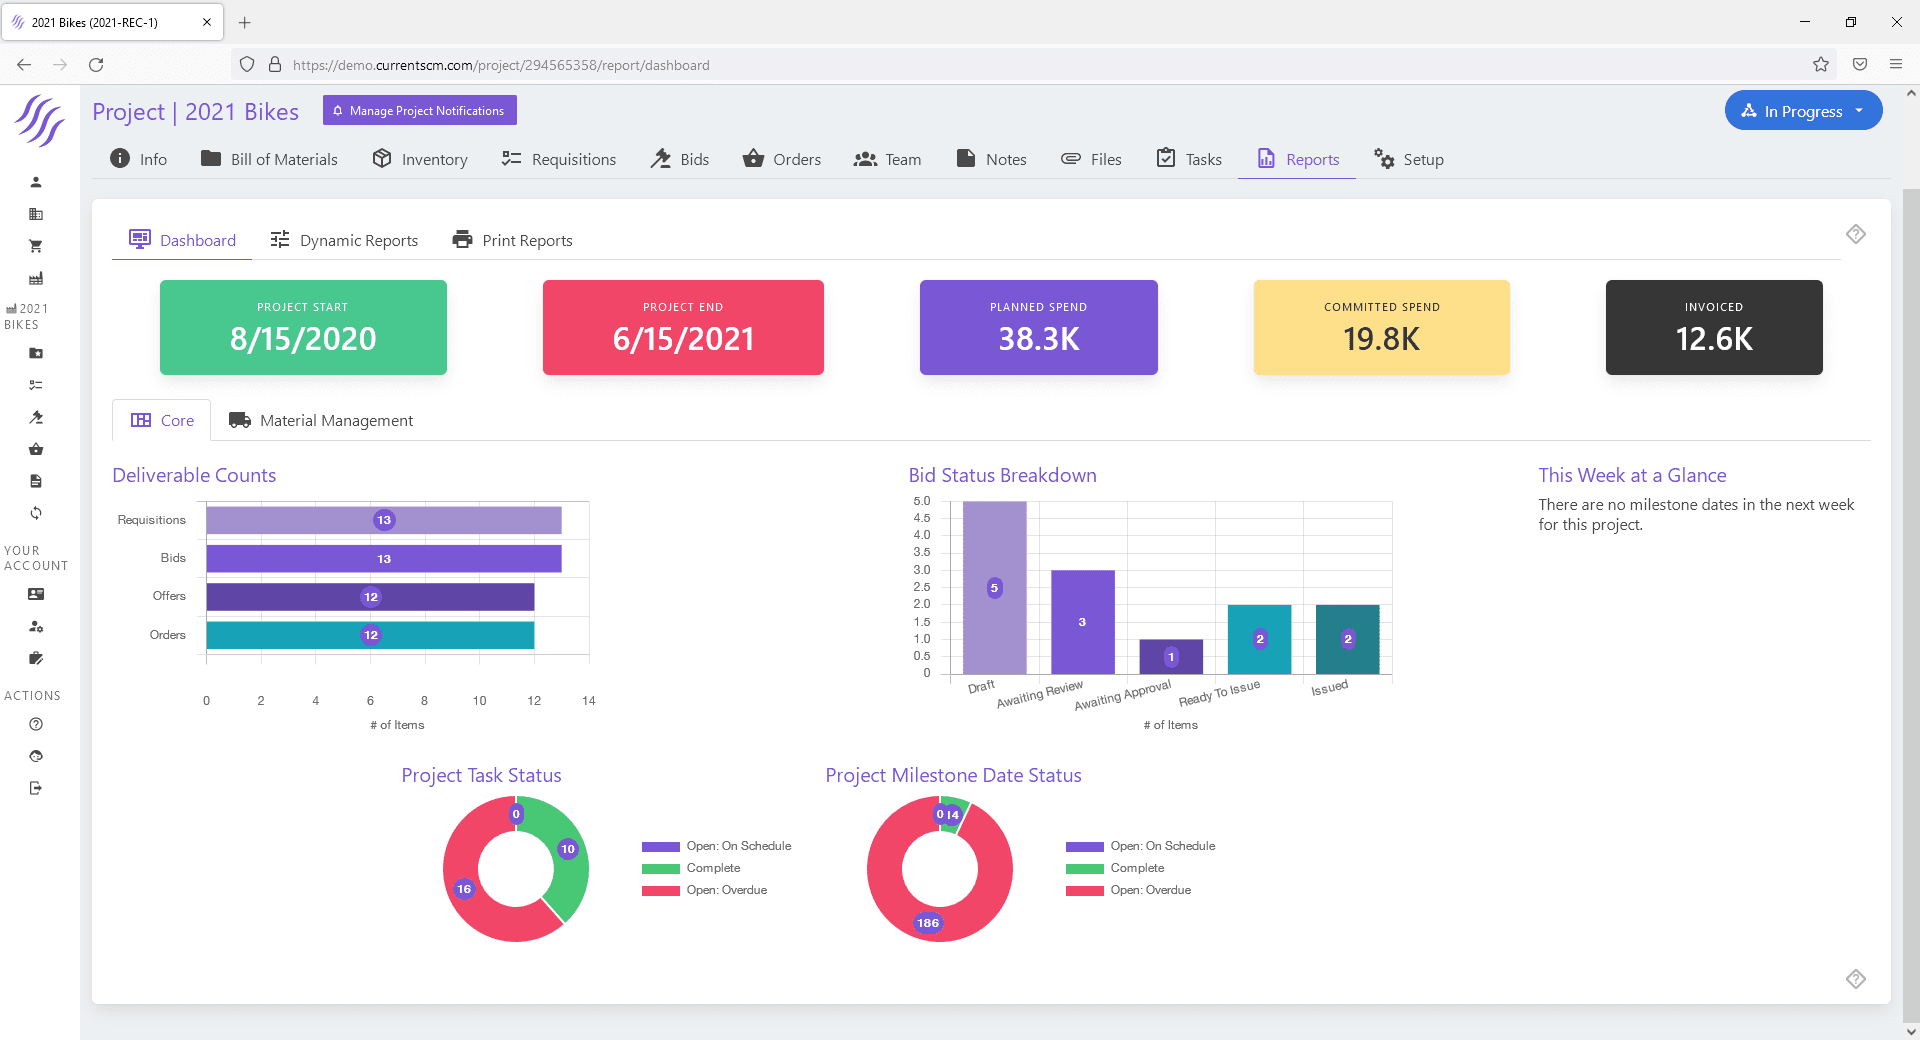
Task: Expand the In Progress status dropdown
Action: click(x=1803, y=111)
